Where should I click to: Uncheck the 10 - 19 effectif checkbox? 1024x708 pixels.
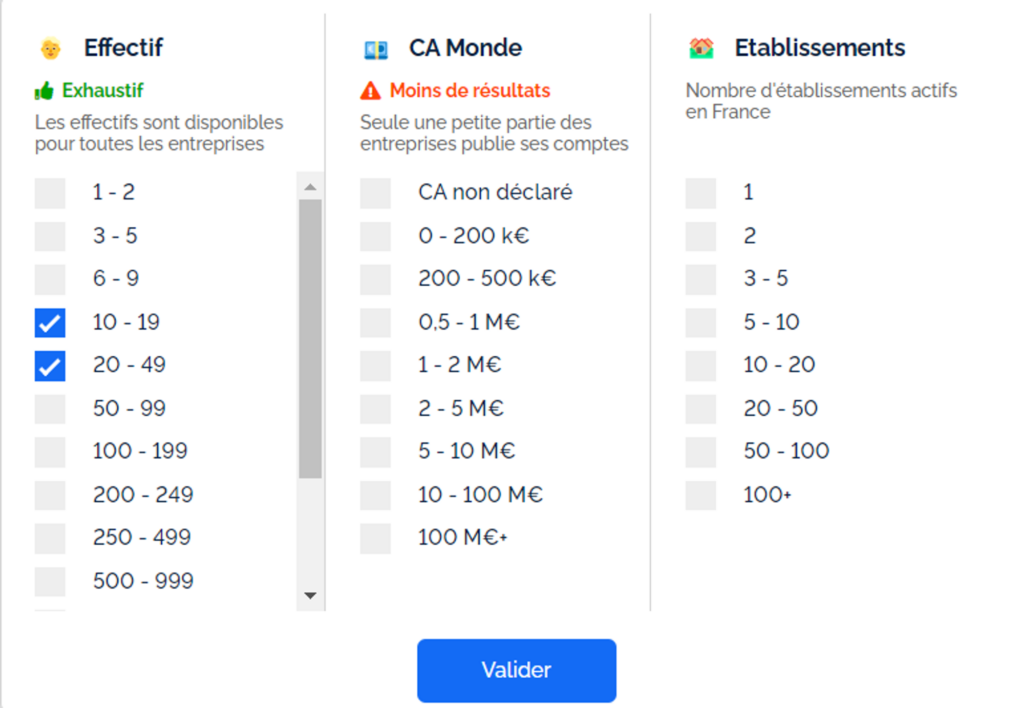(50, 323)
